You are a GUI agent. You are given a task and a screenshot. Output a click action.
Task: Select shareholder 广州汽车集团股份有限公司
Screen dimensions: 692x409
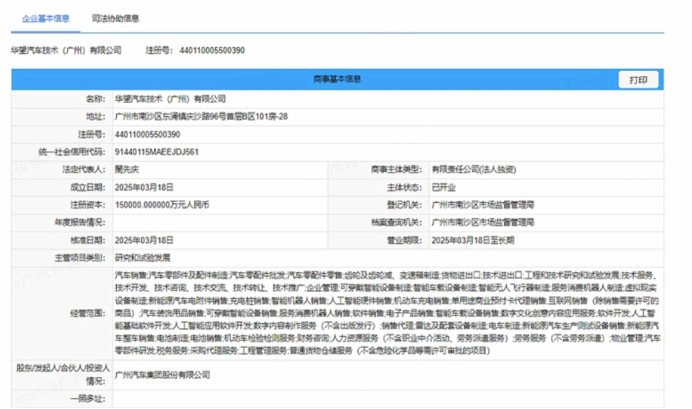pos(162,375)
